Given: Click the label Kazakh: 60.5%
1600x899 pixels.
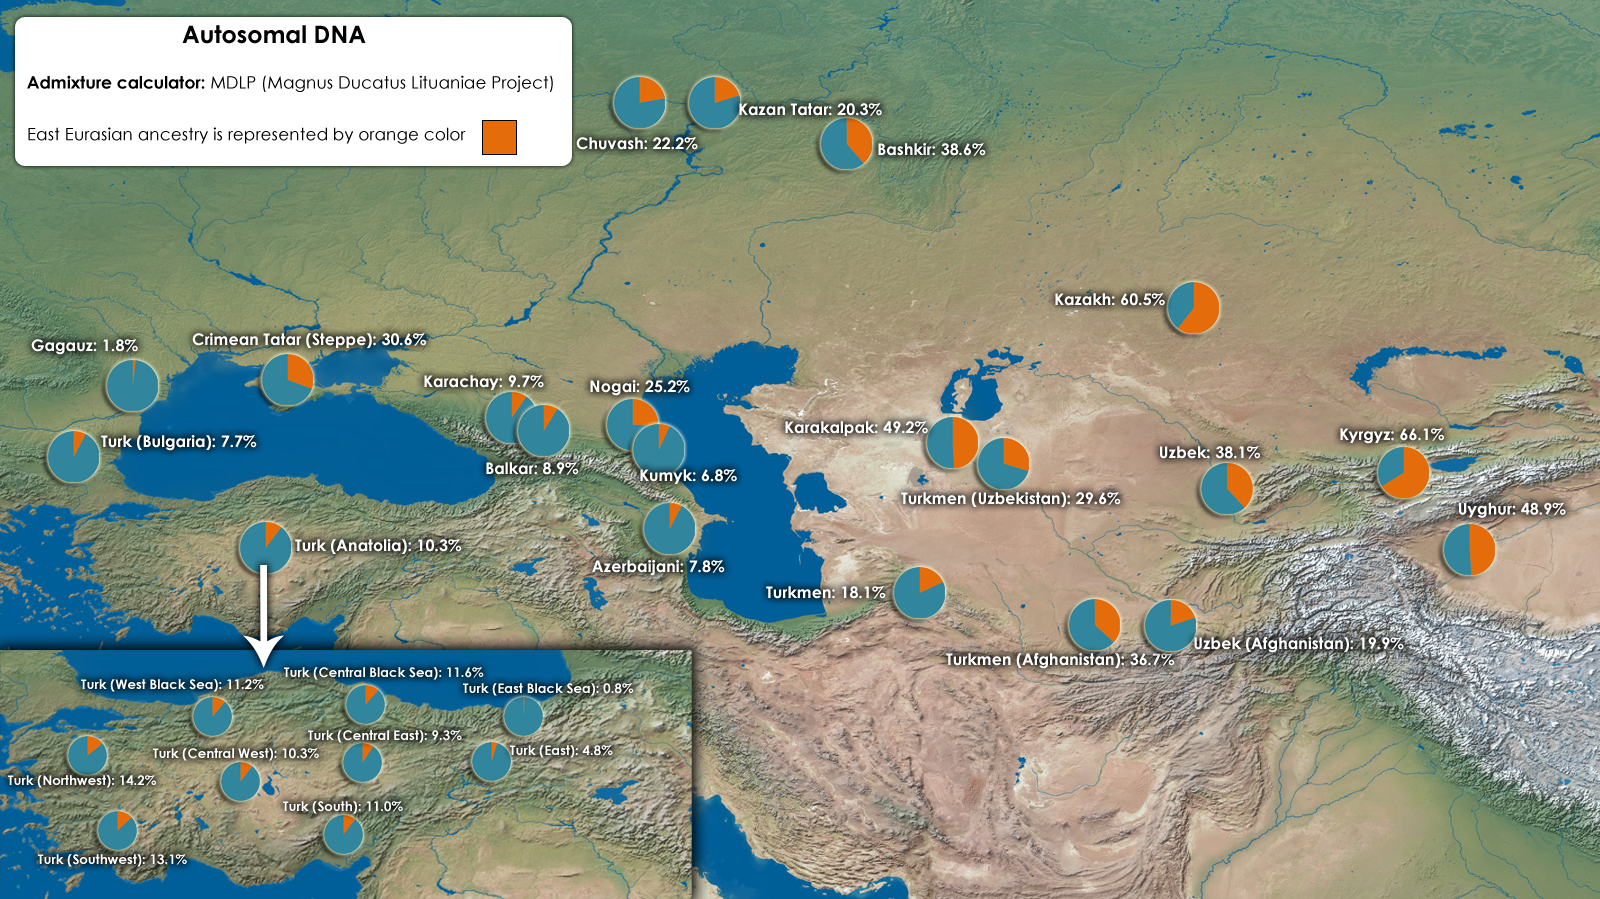Looking at the screenshot, I should coord(1109,300).
